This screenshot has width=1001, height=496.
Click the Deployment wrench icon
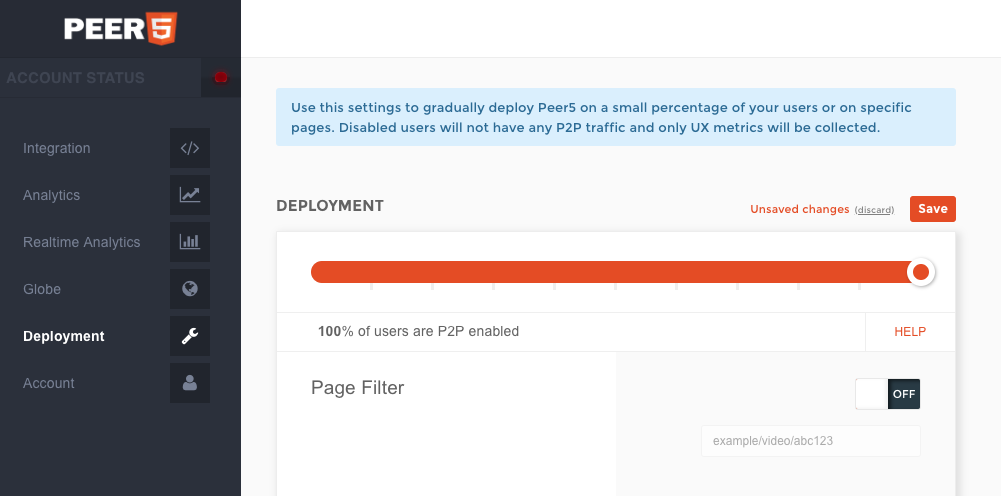tap(190, 336)
